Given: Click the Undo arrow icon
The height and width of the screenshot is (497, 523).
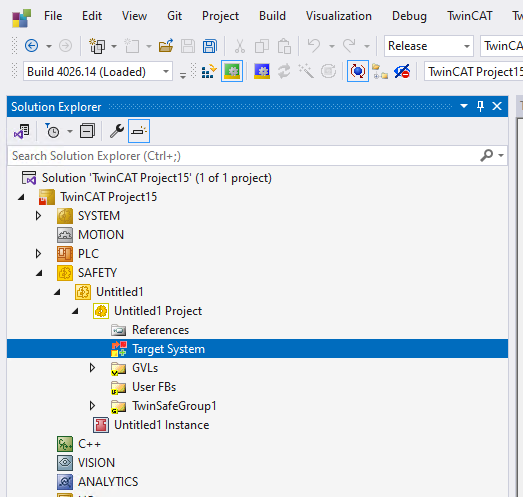Looking at the screenshot, I should click(x=314, y=45).
